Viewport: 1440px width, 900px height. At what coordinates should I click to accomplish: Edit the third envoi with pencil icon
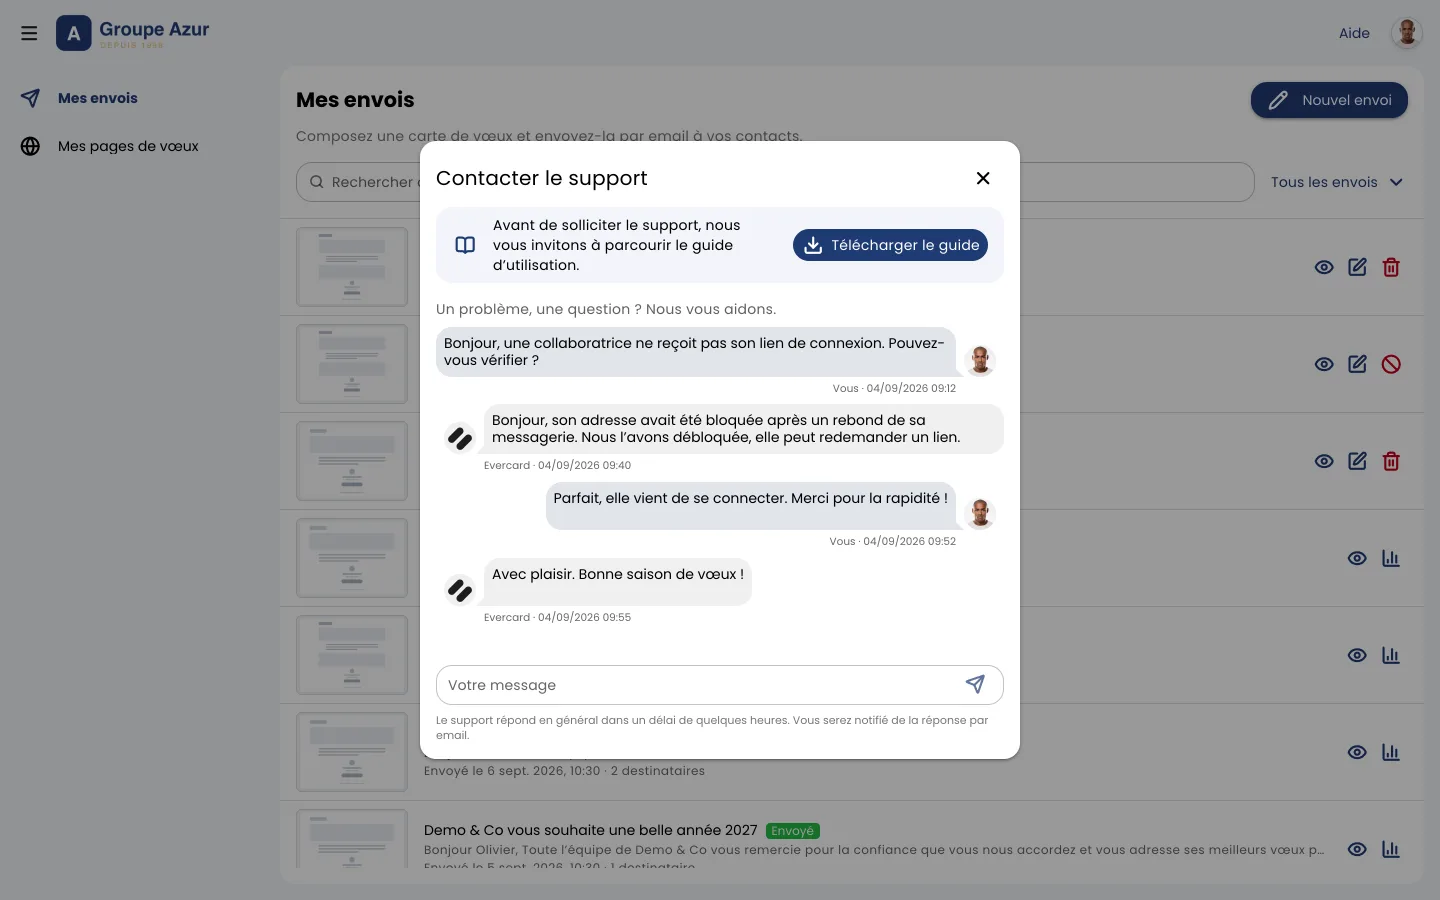1357,461
